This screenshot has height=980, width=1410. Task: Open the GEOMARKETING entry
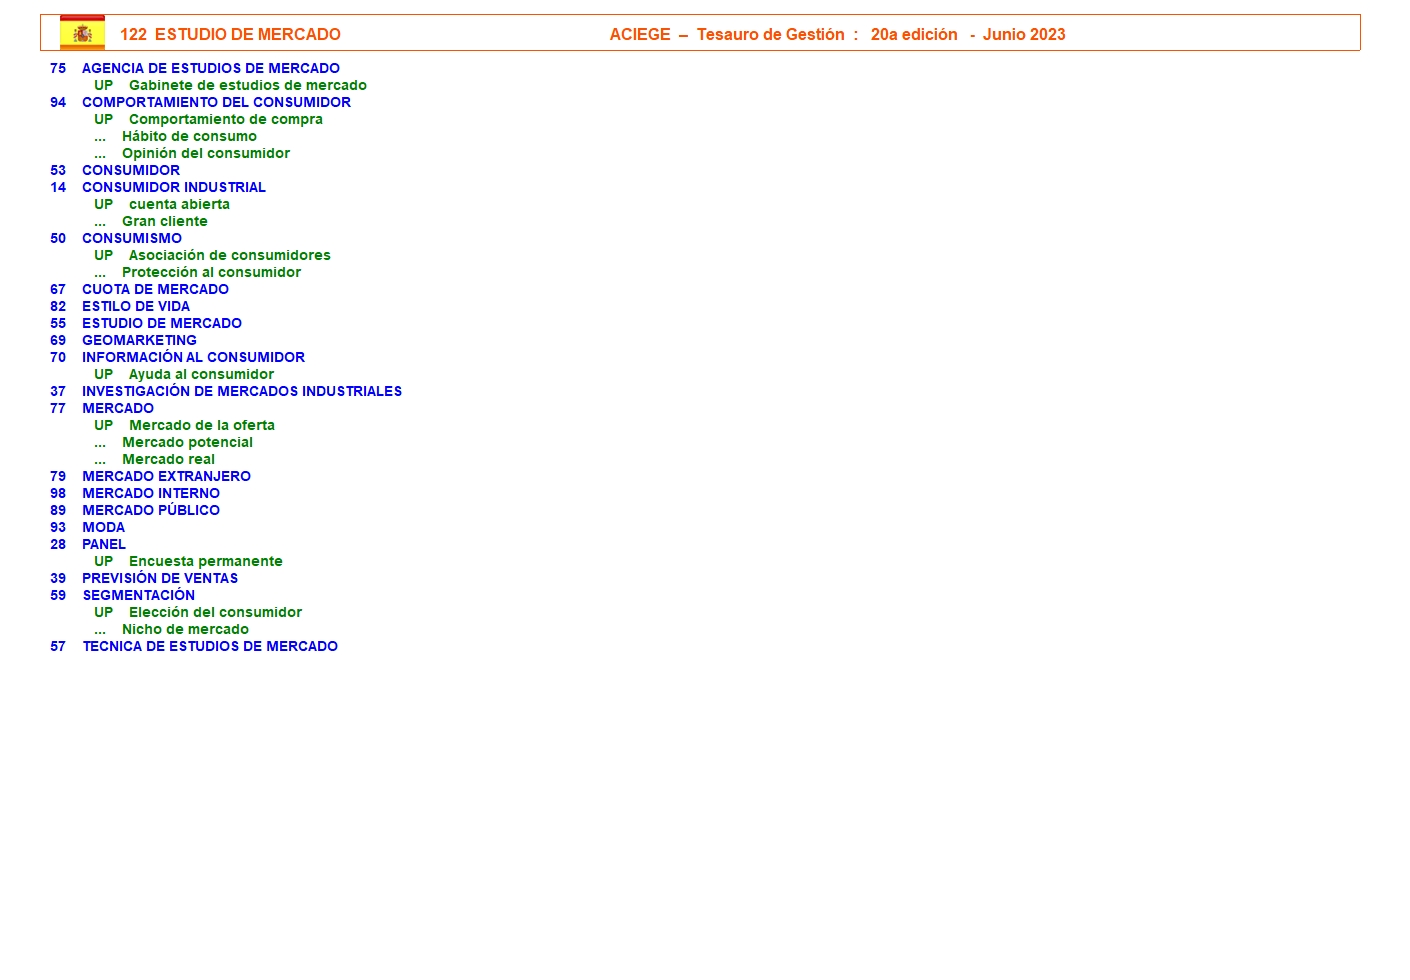(139, 340)
